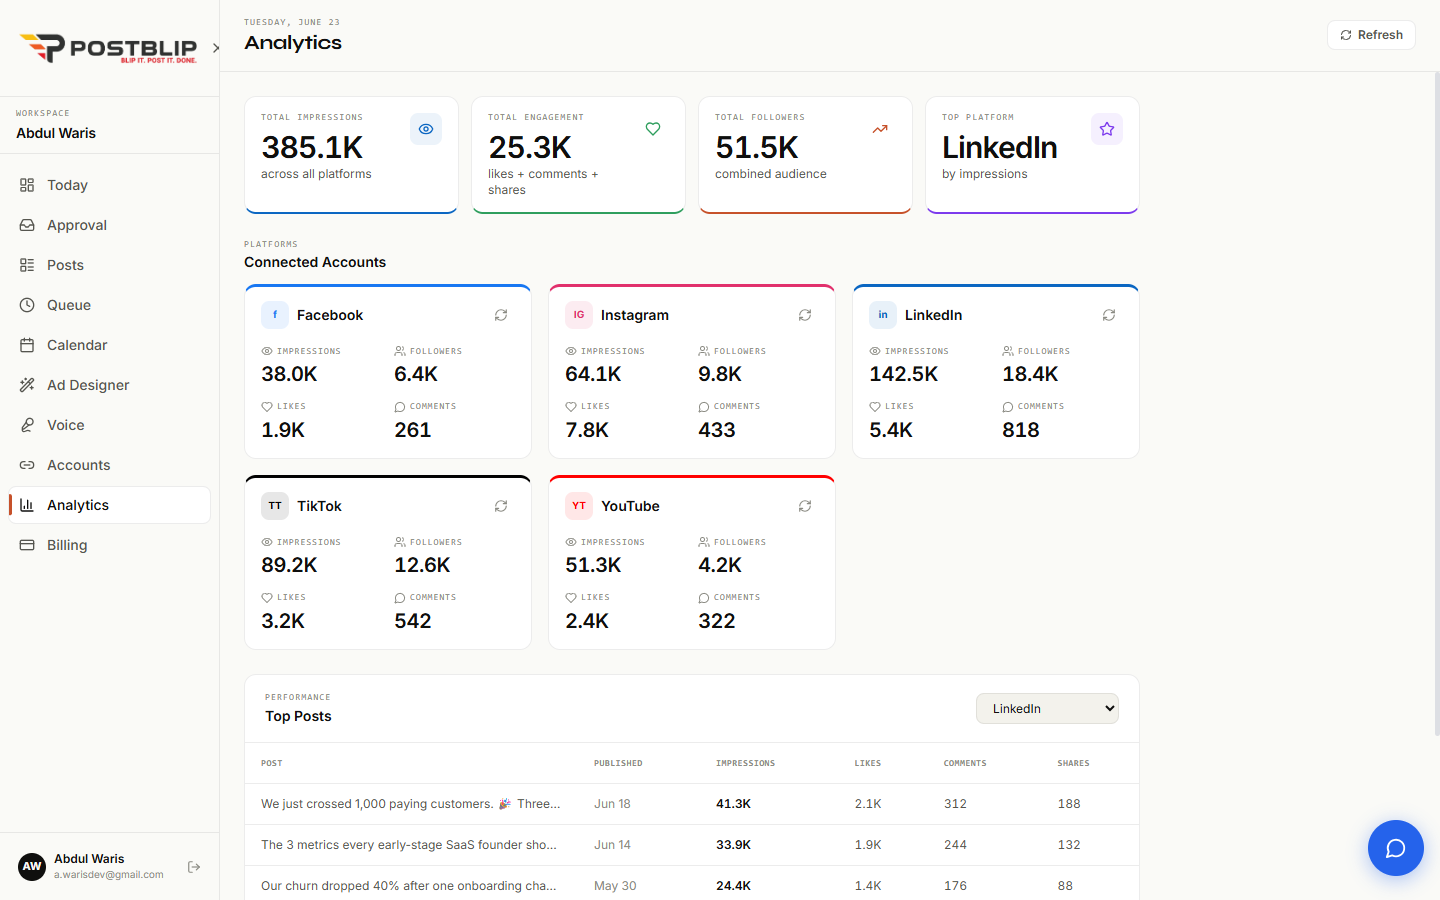This screenshot has height=900, width=1440.
Task: Collapse sidebar using chevron next to logo
Action: (x=216, y=48)
